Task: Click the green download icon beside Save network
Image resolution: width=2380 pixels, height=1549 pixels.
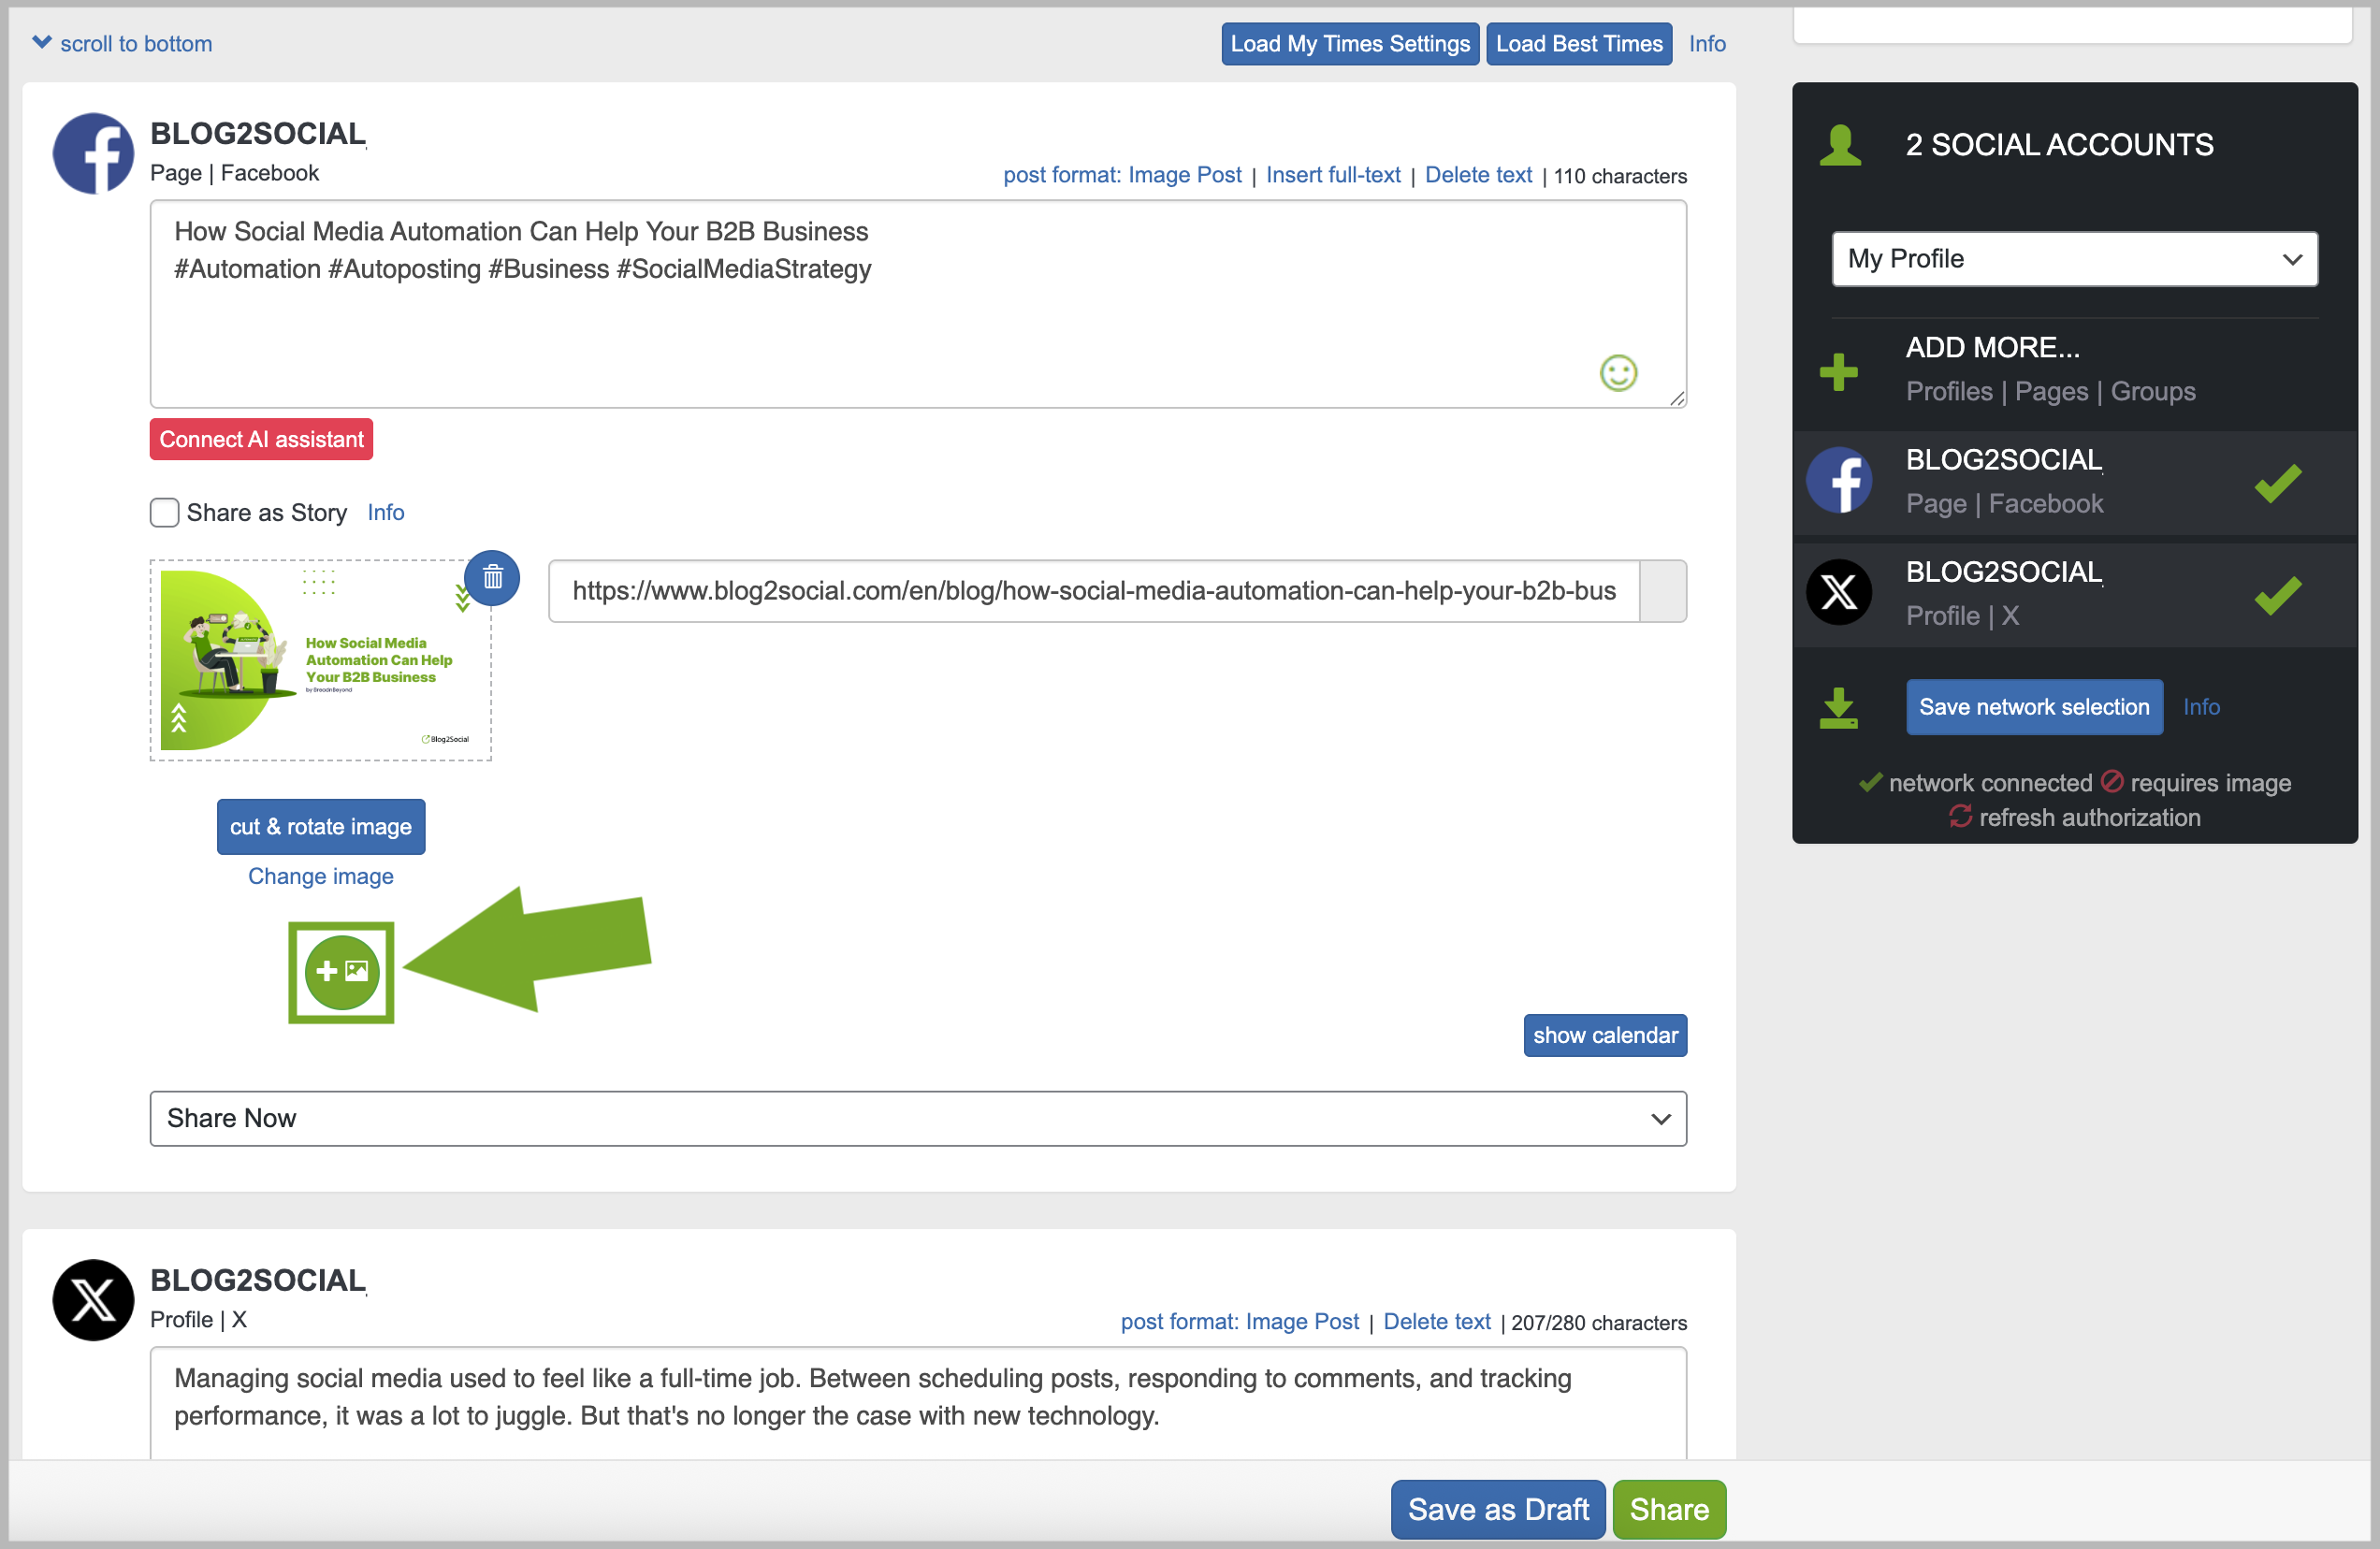Action: (1838, 708)
